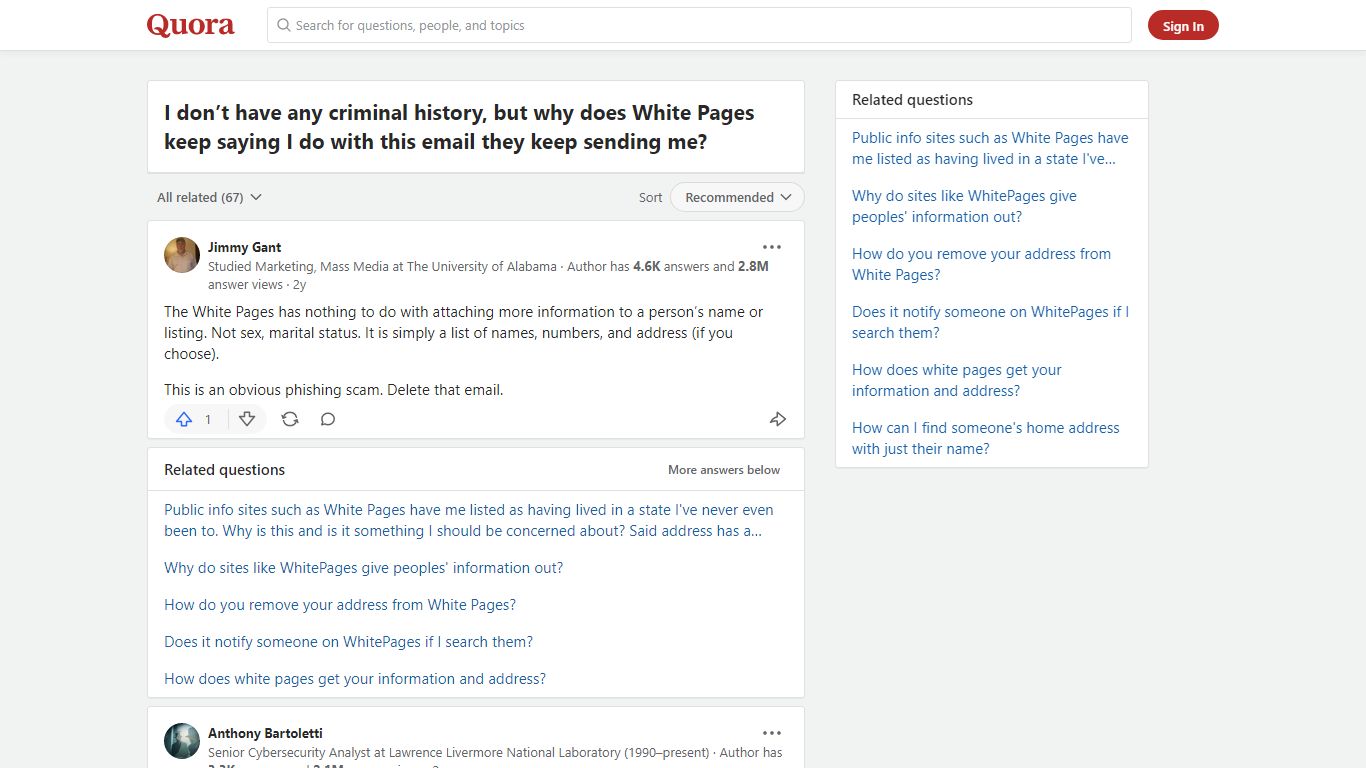Upvote Jimmy Gant's answer
Image resolution: width=1366 pixels, height=768 pixels.
click(x=184, y=420)
